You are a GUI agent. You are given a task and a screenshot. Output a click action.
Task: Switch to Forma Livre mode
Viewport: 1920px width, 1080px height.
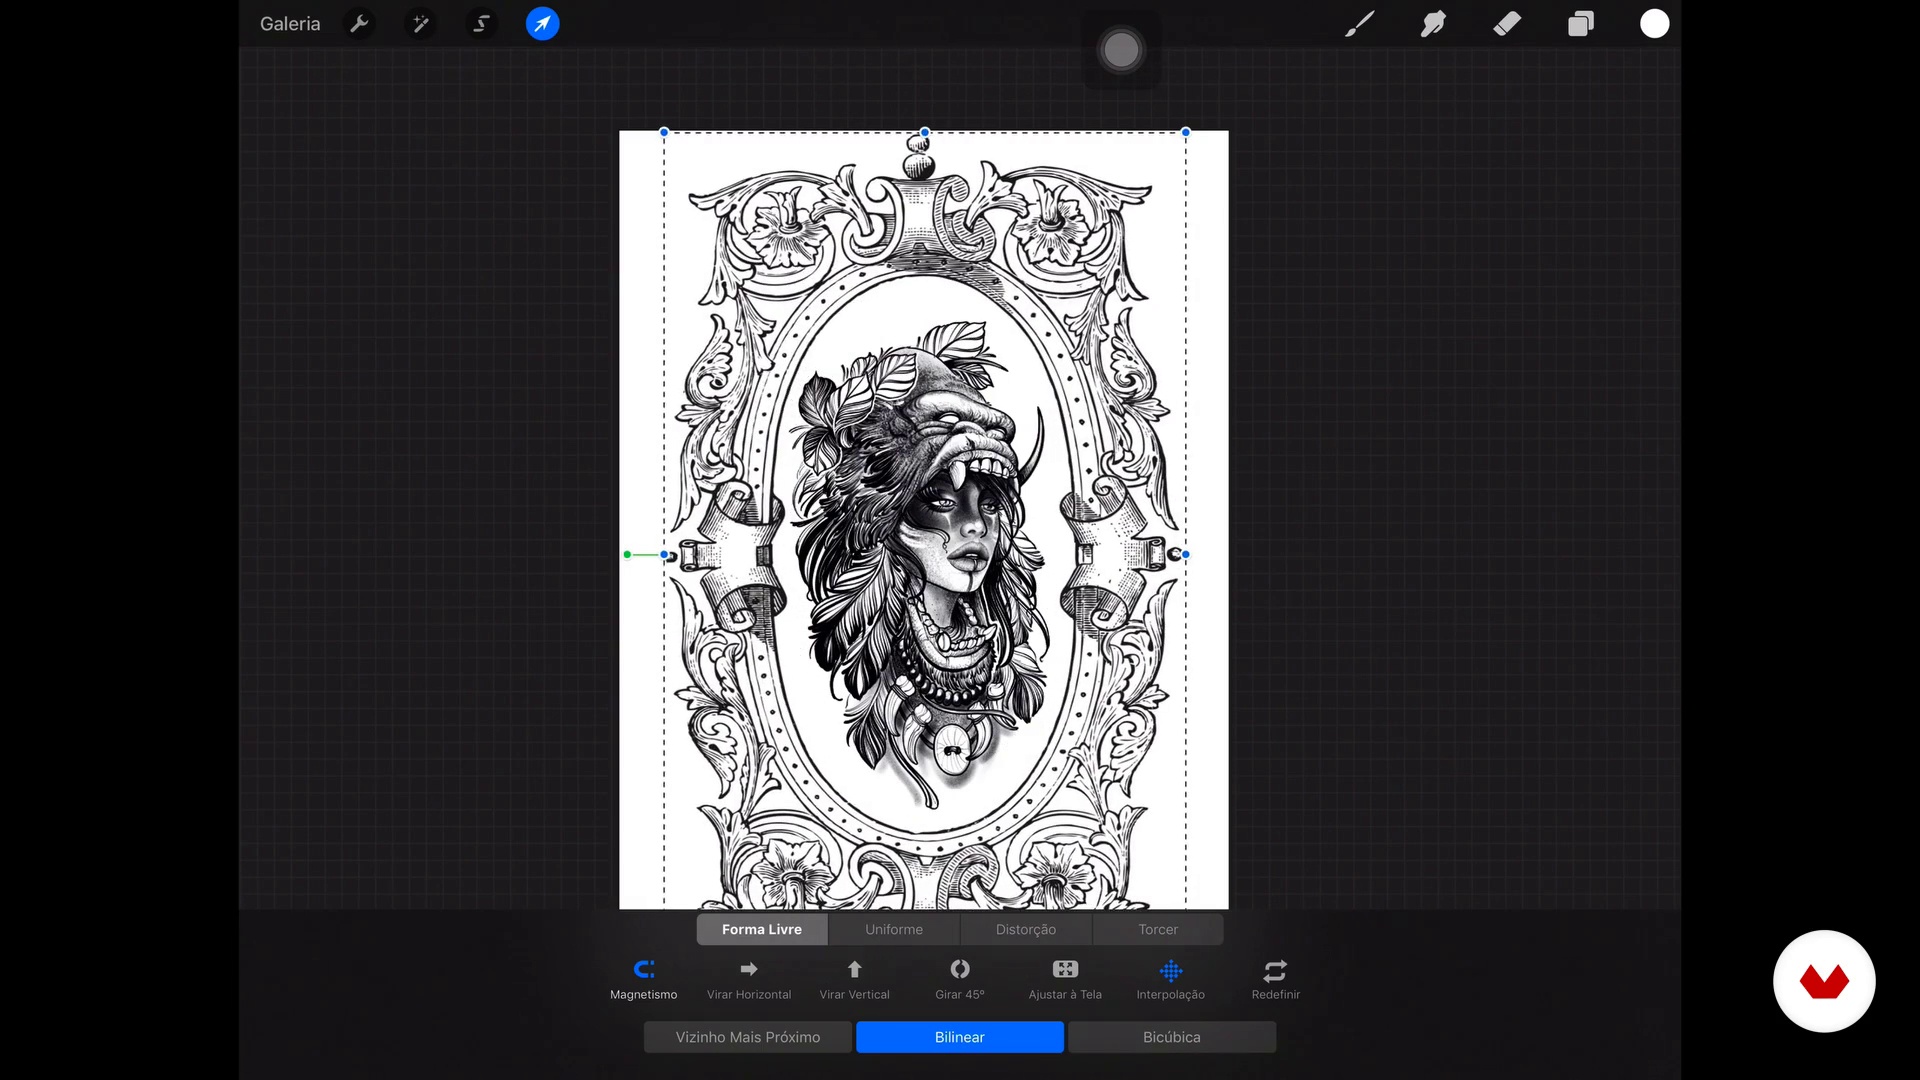[x=762, y=929]
